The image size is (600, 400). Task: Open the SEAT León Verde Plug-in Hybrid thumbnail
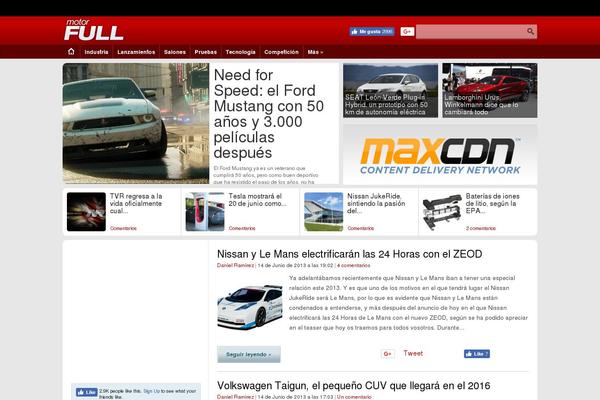point(390,91)
